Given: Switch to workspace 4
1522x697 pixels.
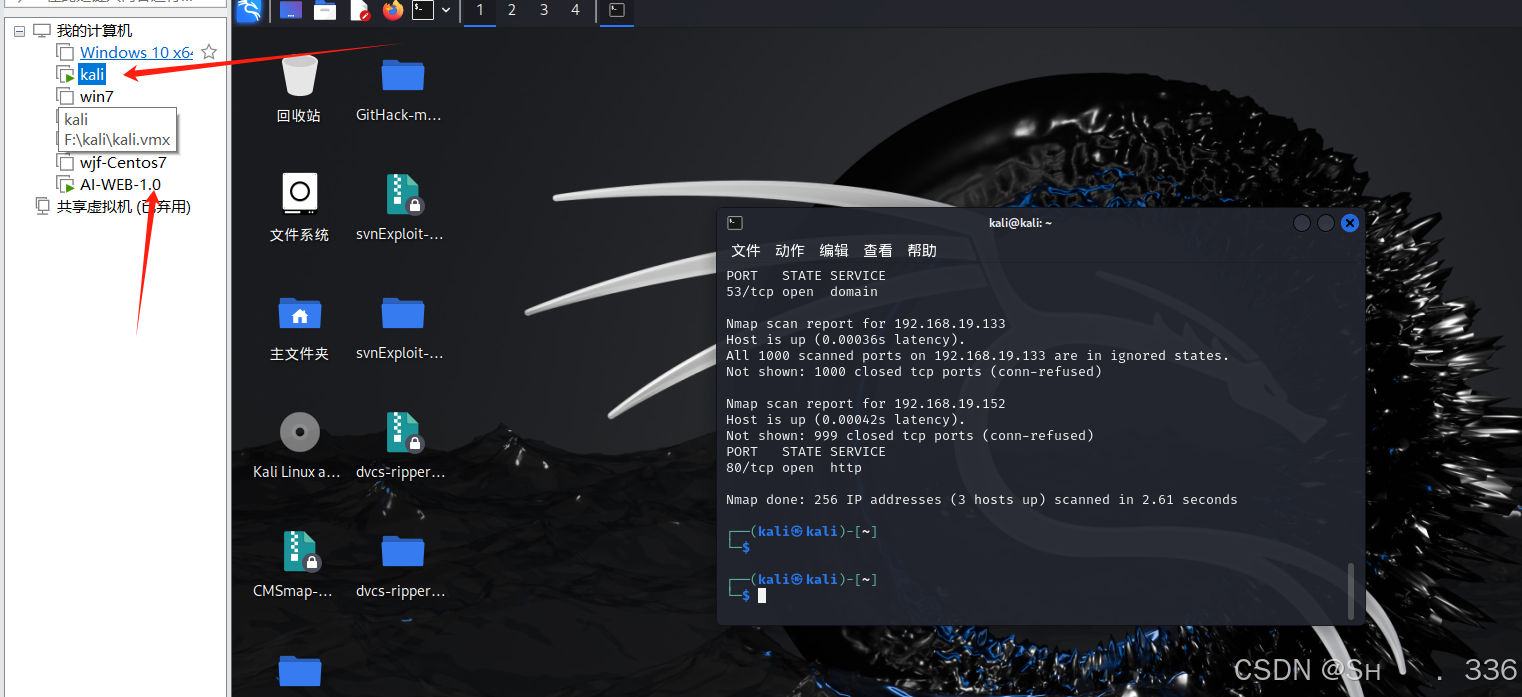Looking at the screenshot, I should click(x=575, y=10).
